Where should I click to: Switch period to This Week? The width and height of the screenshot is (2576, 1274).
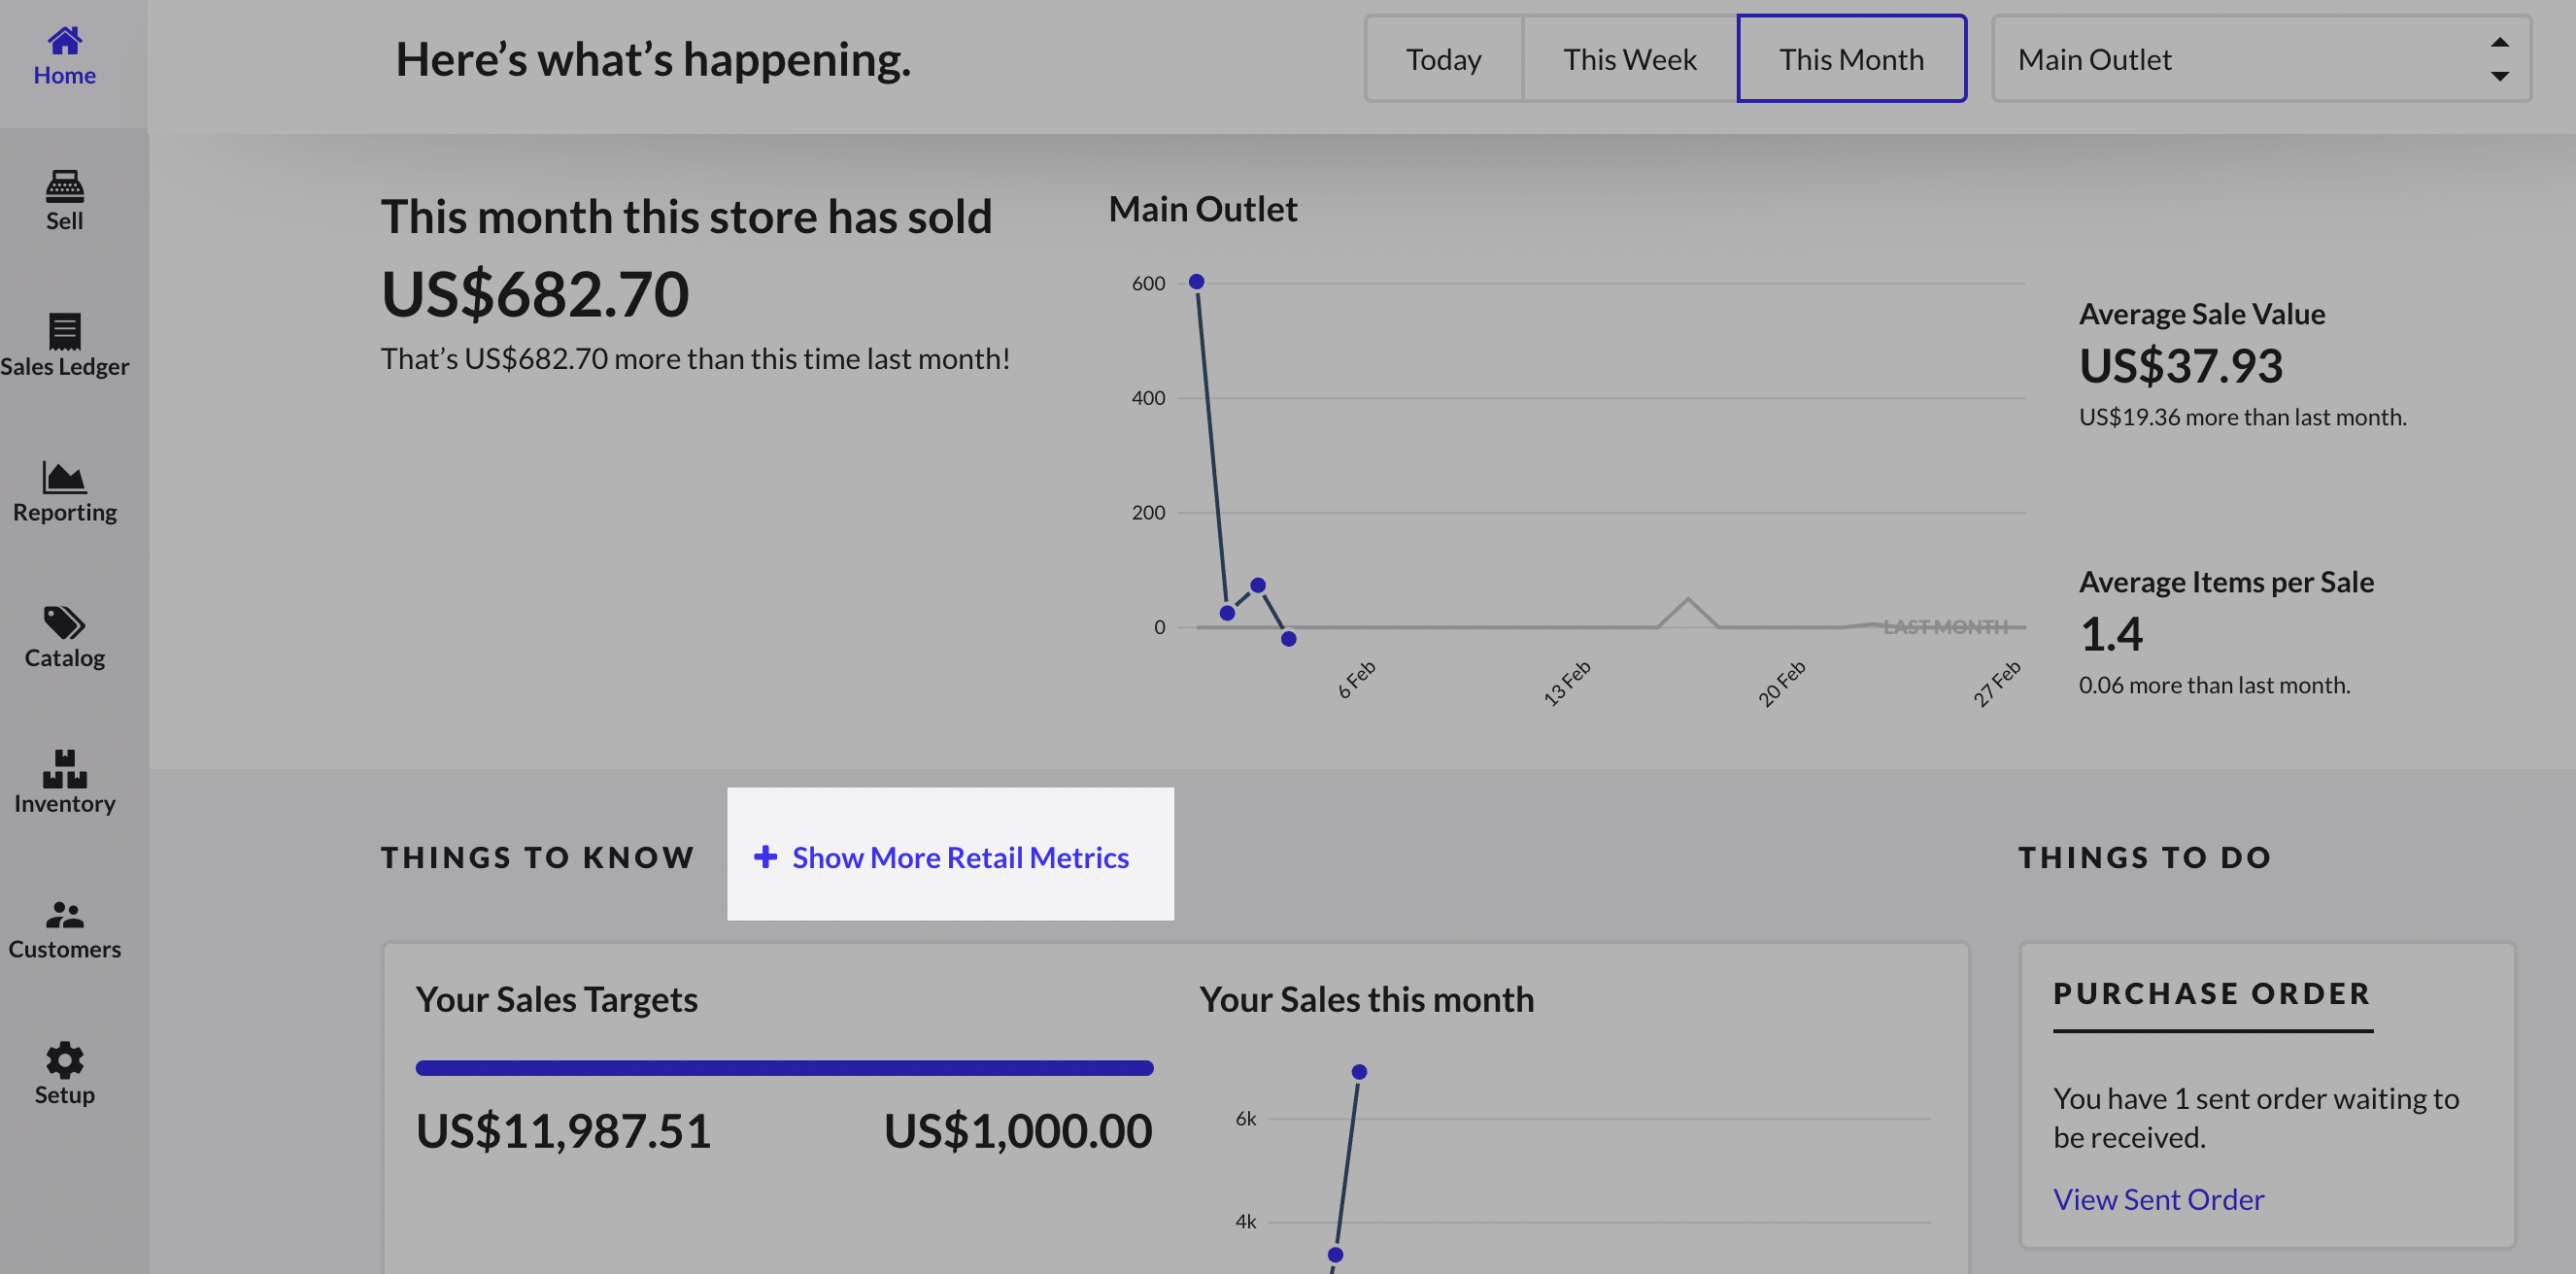pos(1629,59)
